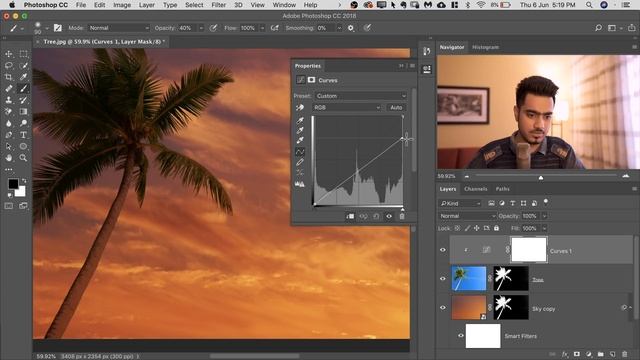This screenshot has height=360, width=640.
Task: Open the Flow value dropdown
Action: pos(262,28)
